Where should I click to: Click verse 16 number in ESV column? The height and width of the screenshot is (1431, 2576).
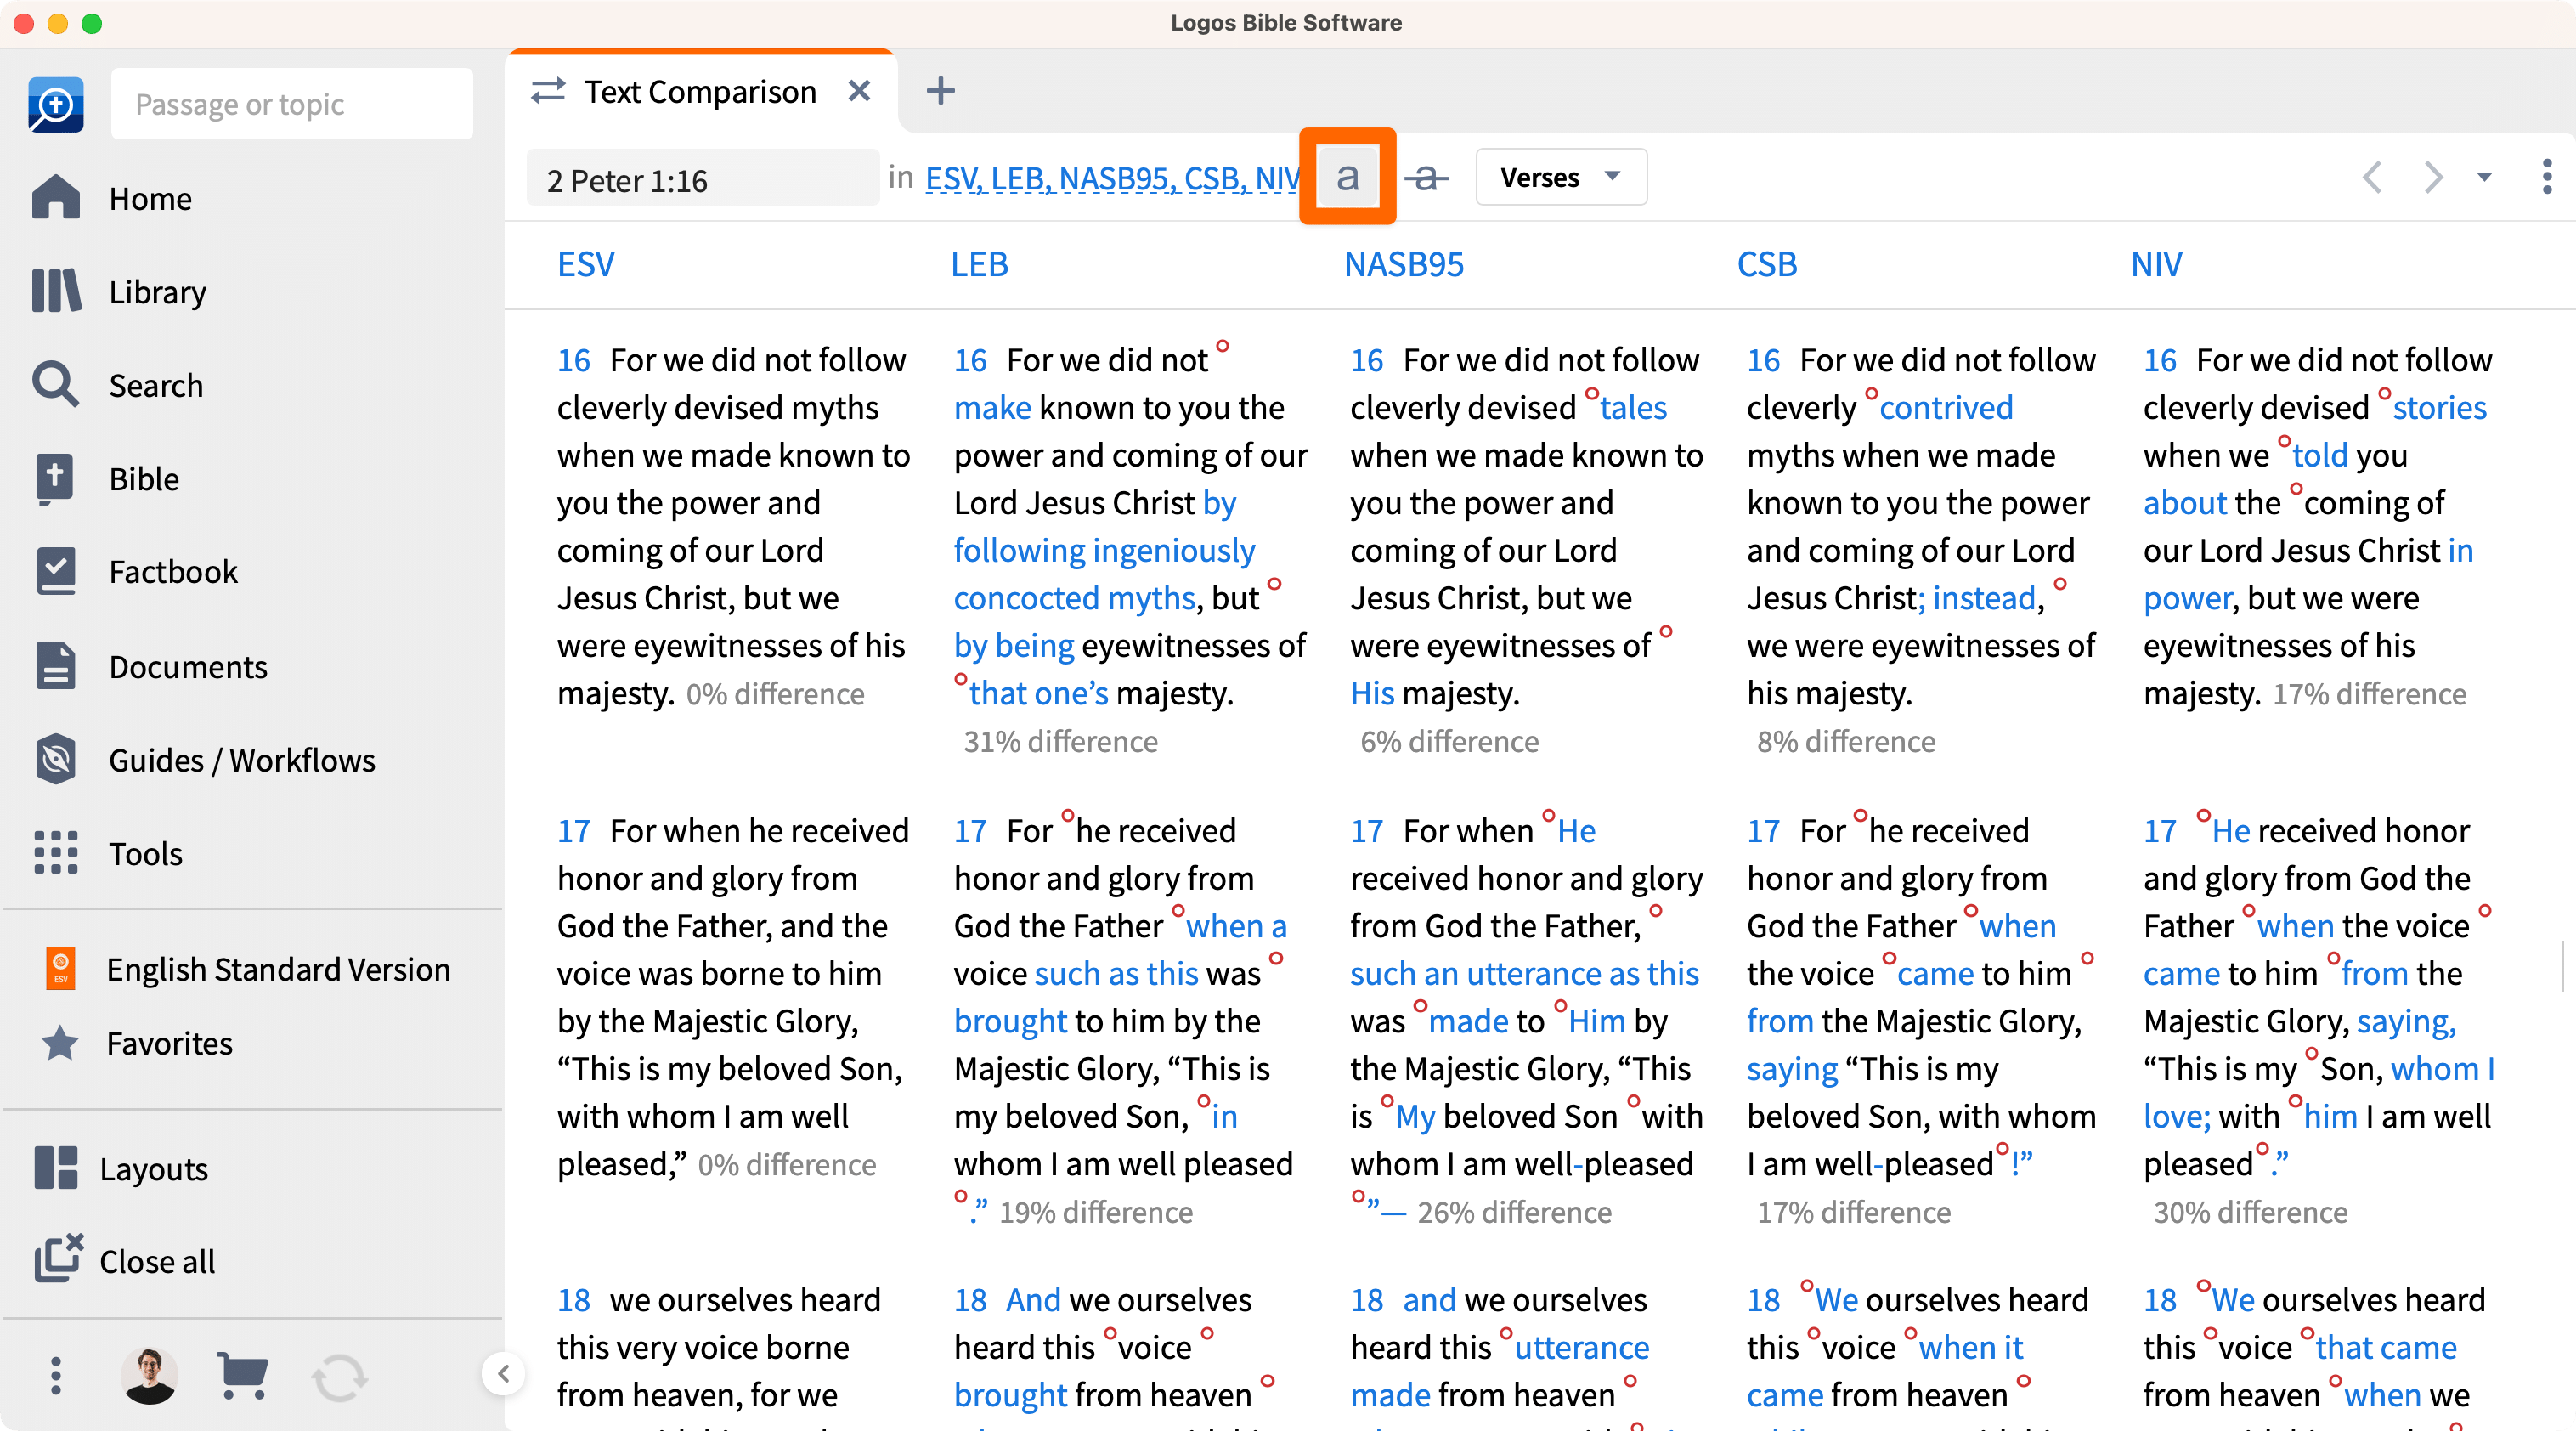[573, 360]
